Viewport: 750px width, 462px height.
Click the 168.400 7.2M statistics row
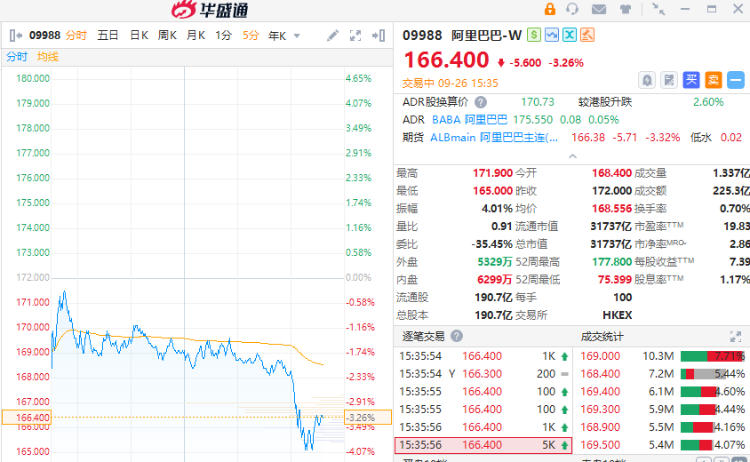pos(662,374)
